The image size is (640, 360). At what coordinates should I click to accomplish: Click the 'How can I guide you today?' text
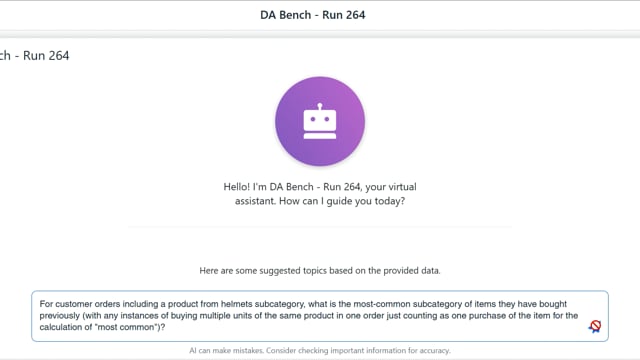tap(342, 201)
